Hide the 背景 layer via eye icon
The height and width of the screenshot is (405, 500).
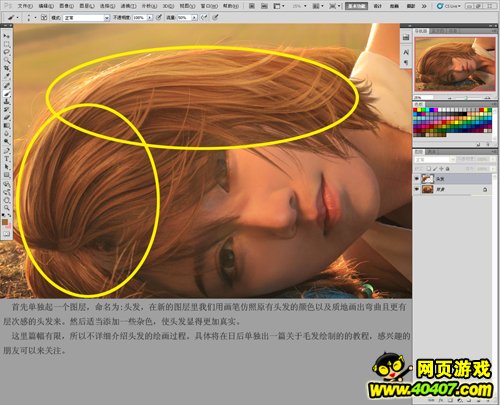tap(417, 189)
